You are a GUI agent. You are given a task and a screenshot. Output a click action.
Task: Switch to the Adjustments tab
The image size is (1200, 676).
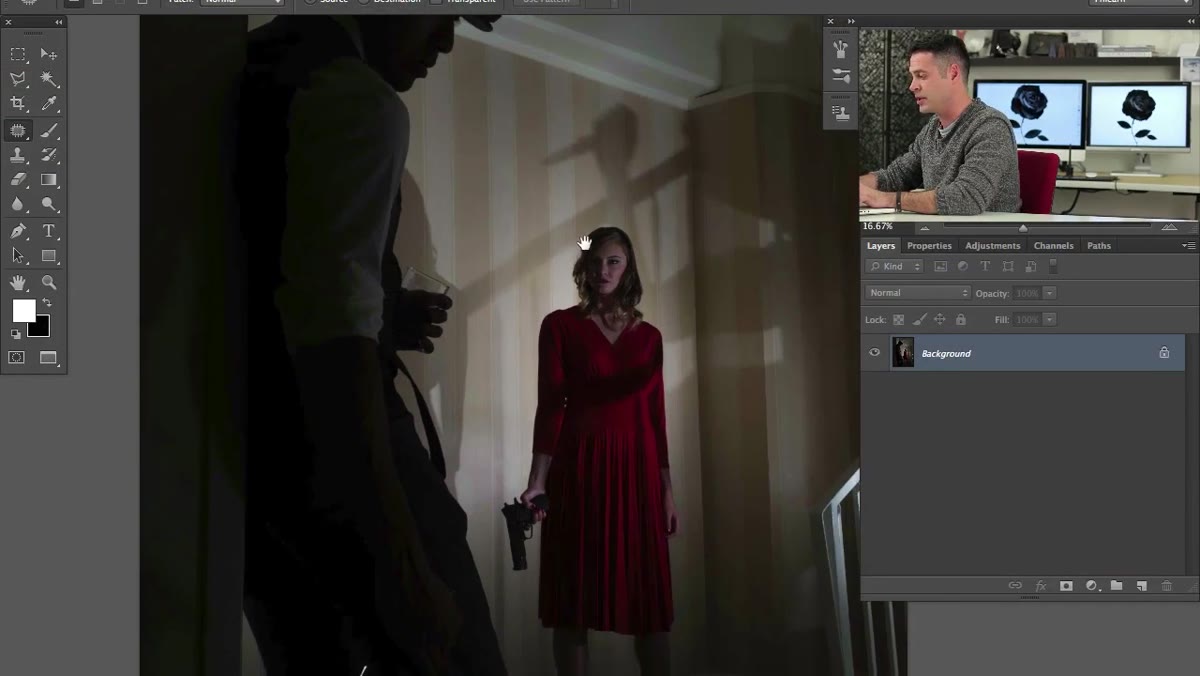[993, 245]
